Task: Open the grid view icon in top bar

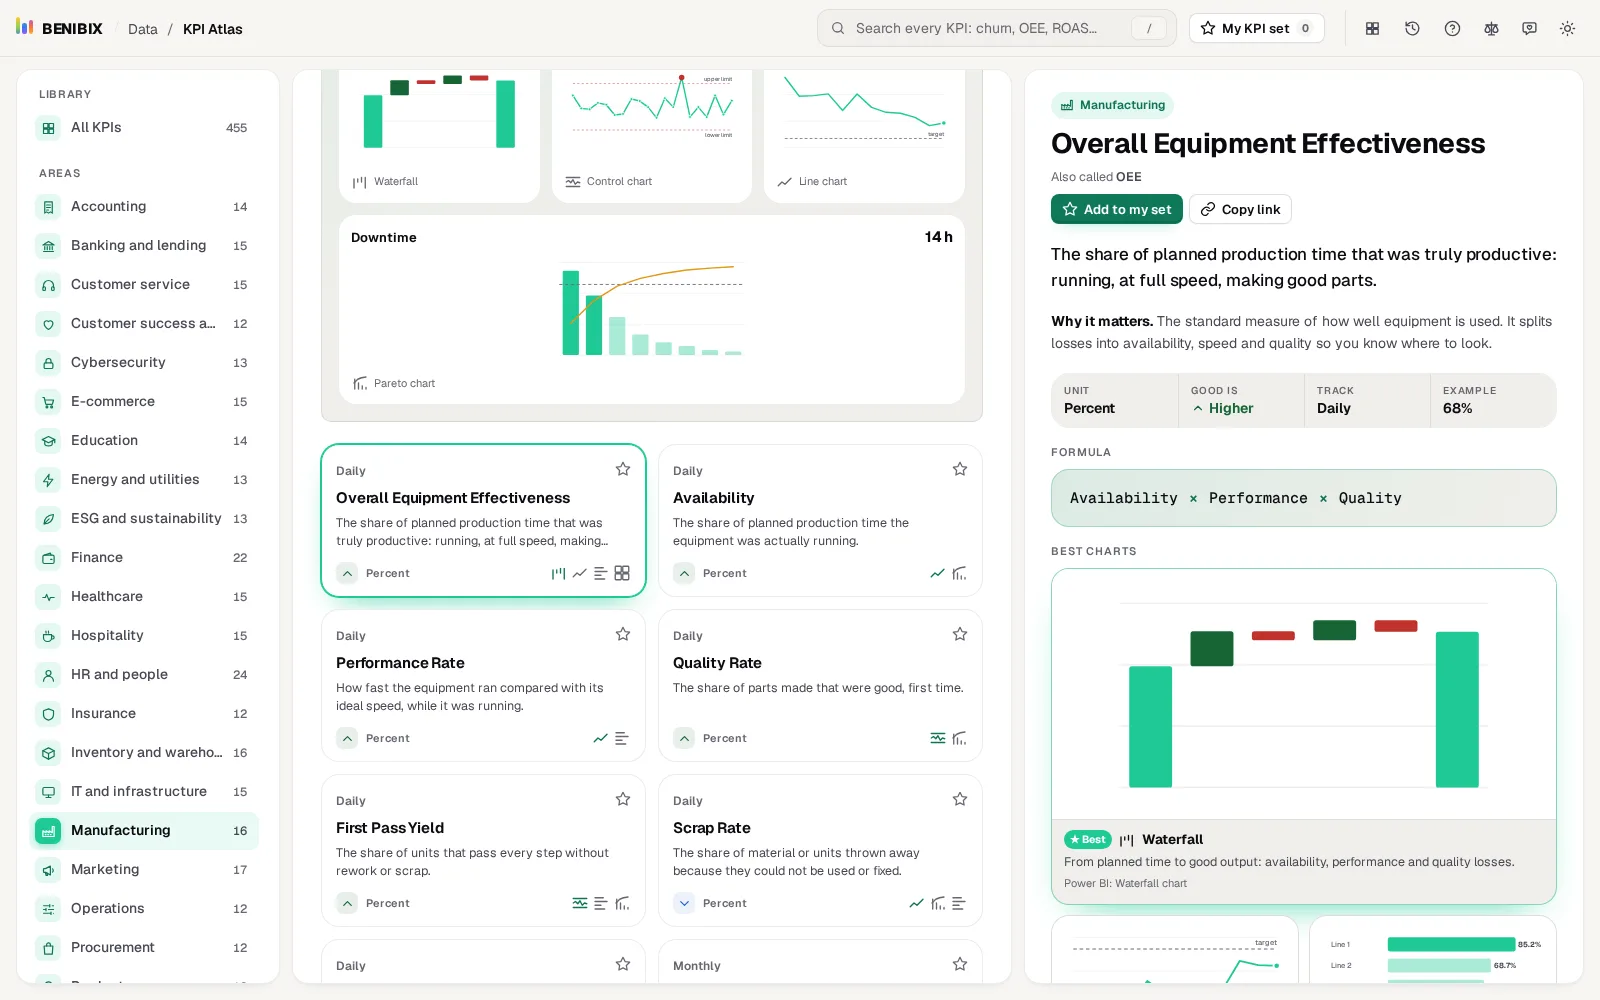Action: click(x=1373, y=29)
